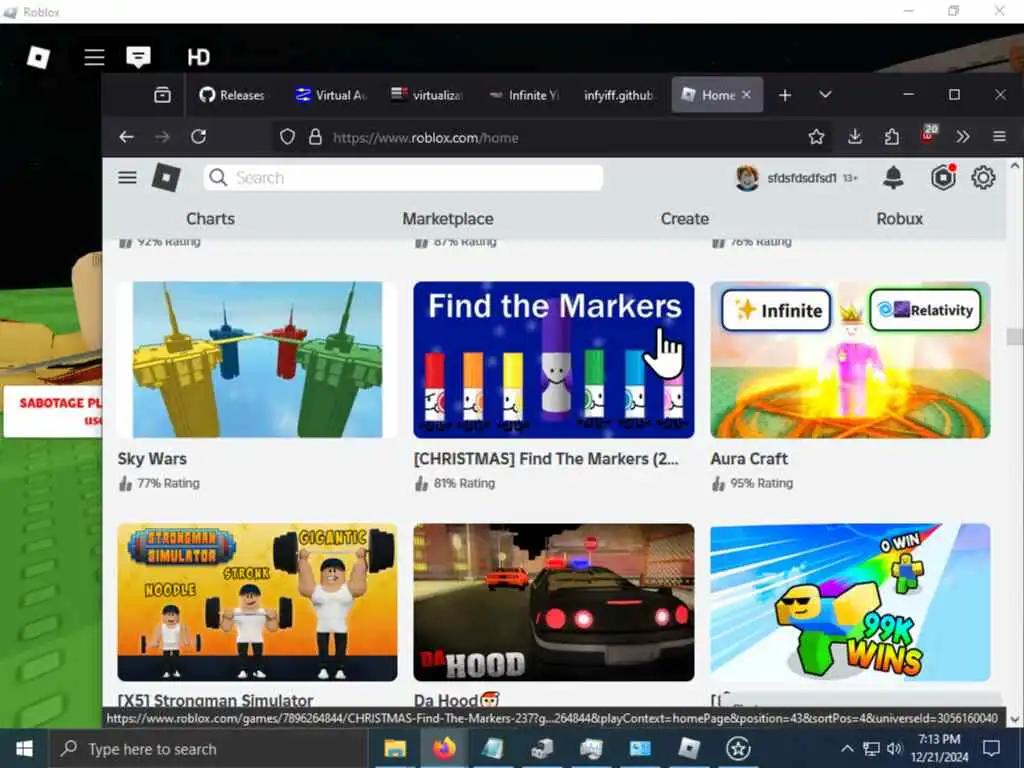Open Find the Markers game thumbnail

554,360
